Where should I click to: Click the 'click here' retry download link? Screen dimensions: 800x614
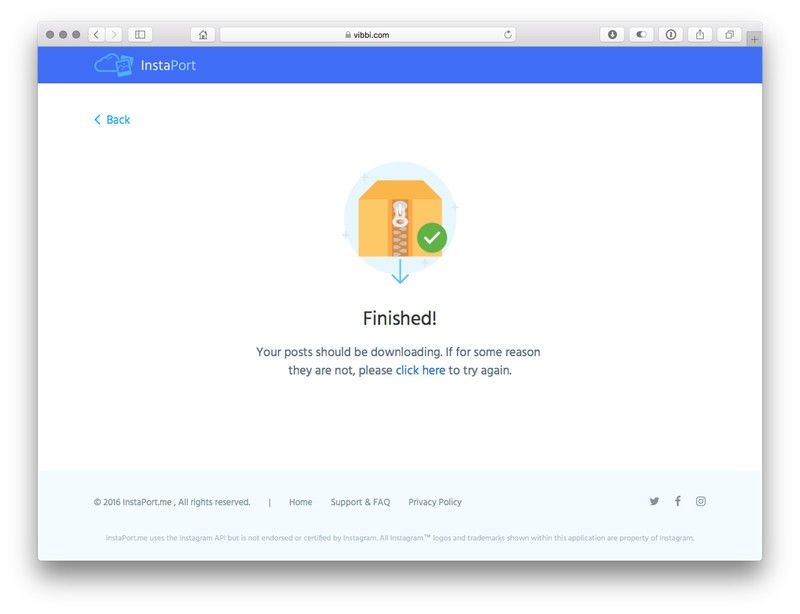[420, 370]
